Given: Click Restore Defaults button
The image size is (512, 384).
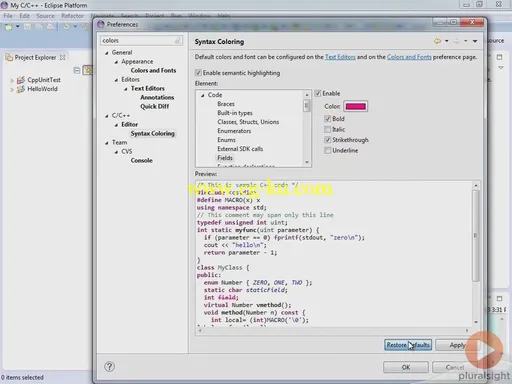Looking at the screenshot, I should [x=408, y=345].
